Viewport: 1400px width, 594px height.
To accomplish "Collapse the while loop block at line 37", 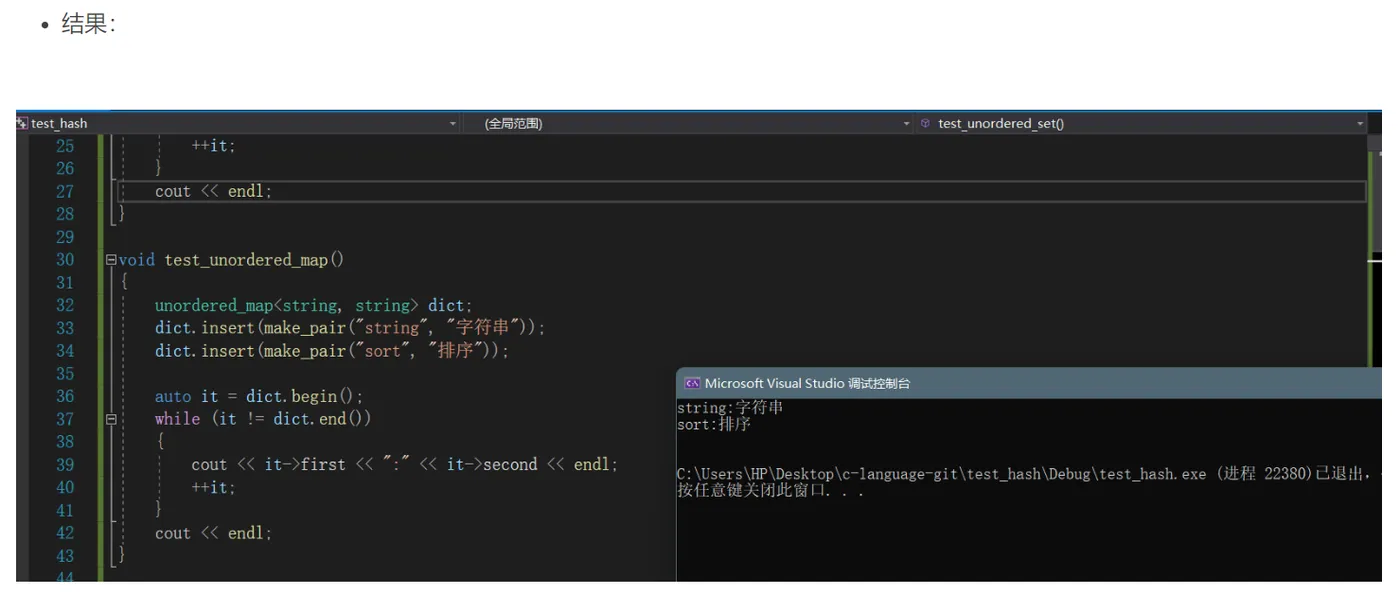I will tap(111, 420).
